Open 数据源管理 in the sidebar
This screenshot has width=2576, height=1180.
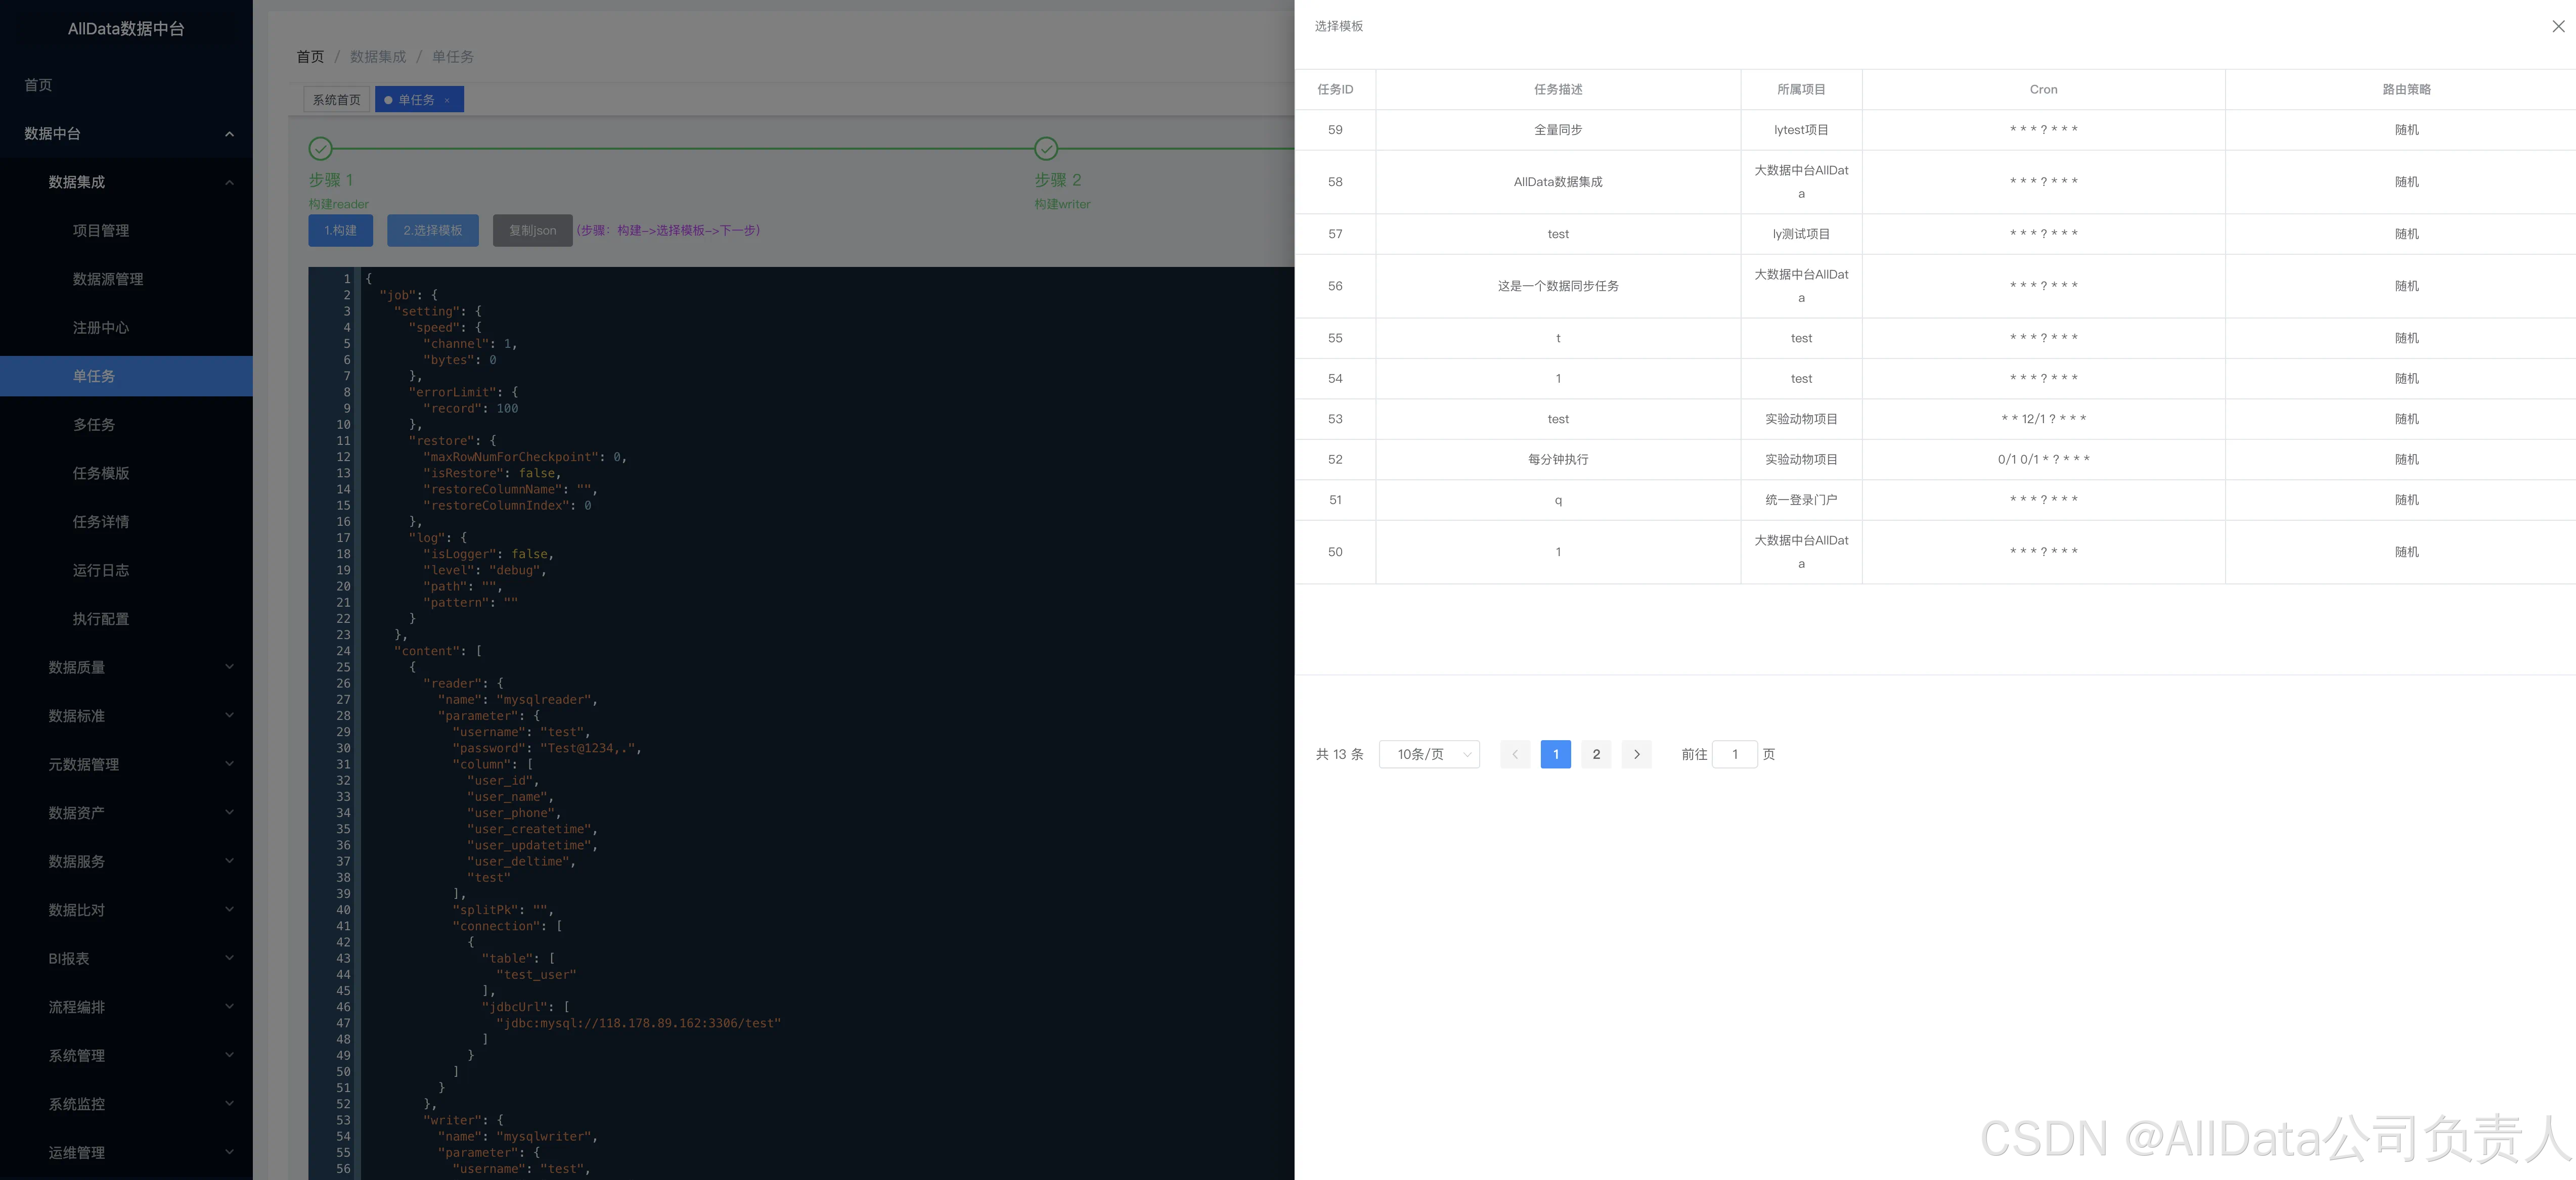tap(108, 279)
